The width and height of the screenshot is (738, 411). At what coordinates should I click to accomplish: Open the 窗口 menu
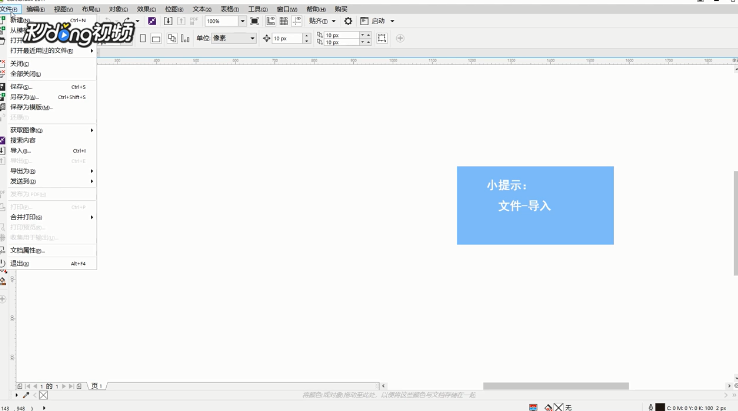point(287,9)
